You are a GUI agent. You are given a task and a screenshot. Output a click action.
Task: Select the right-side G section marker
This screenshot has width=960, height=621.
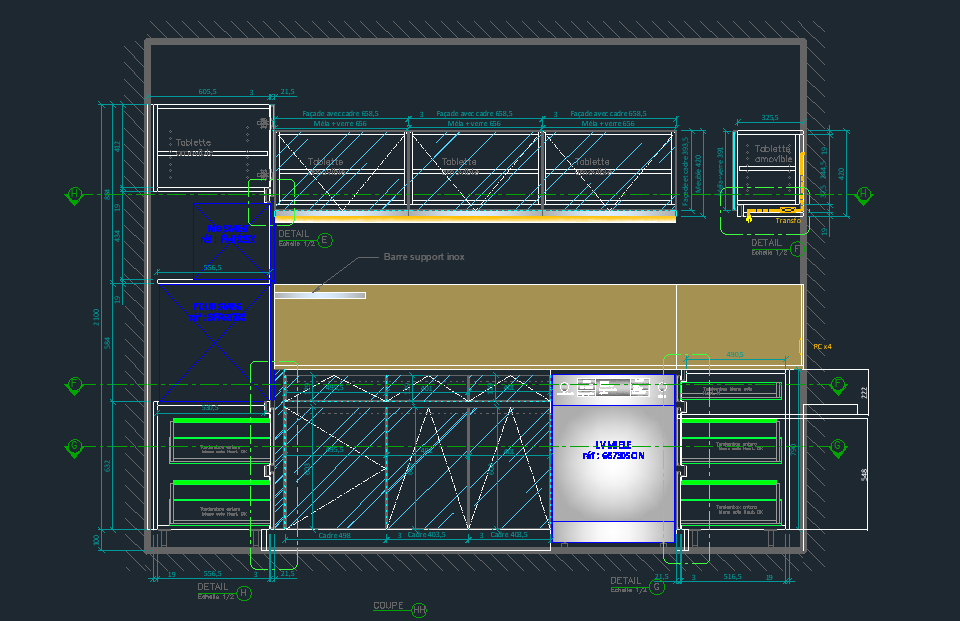837,446
